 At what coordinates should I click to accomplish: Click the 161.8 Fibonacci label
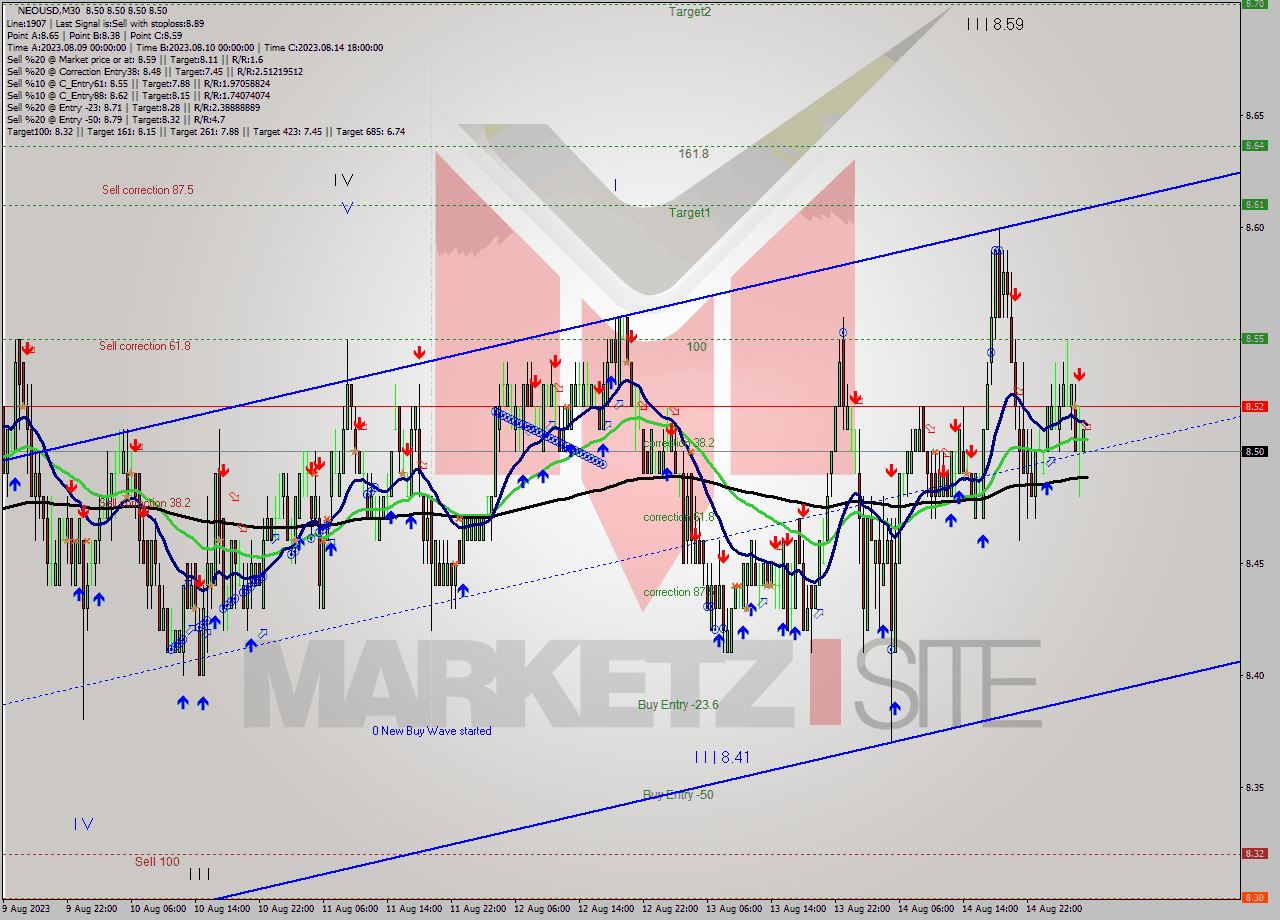click(693, 154)
